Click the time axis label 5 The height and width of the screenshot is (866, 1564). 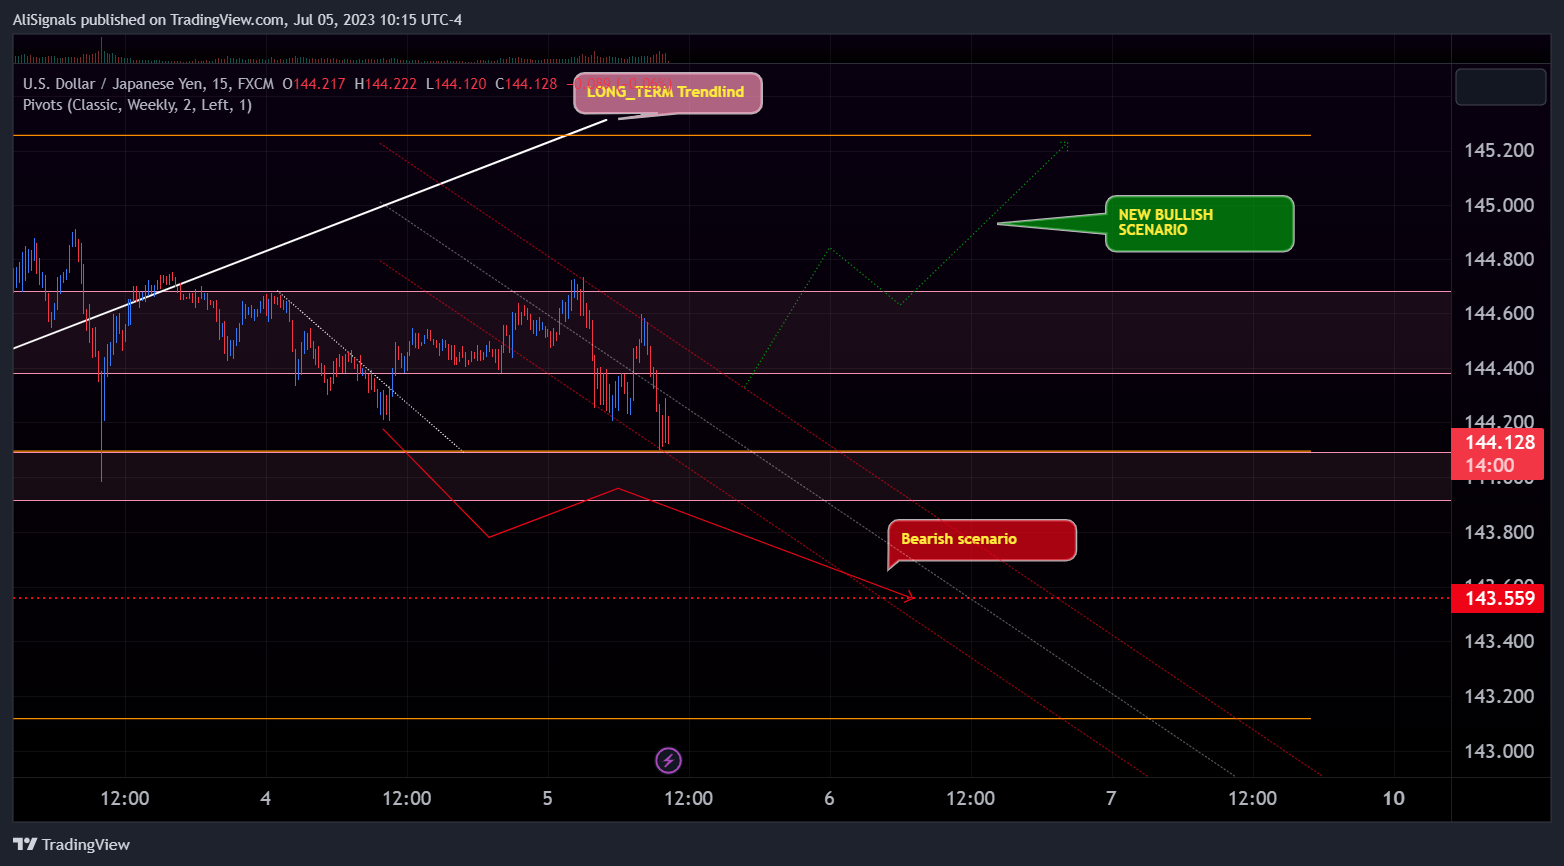point(547,798)
